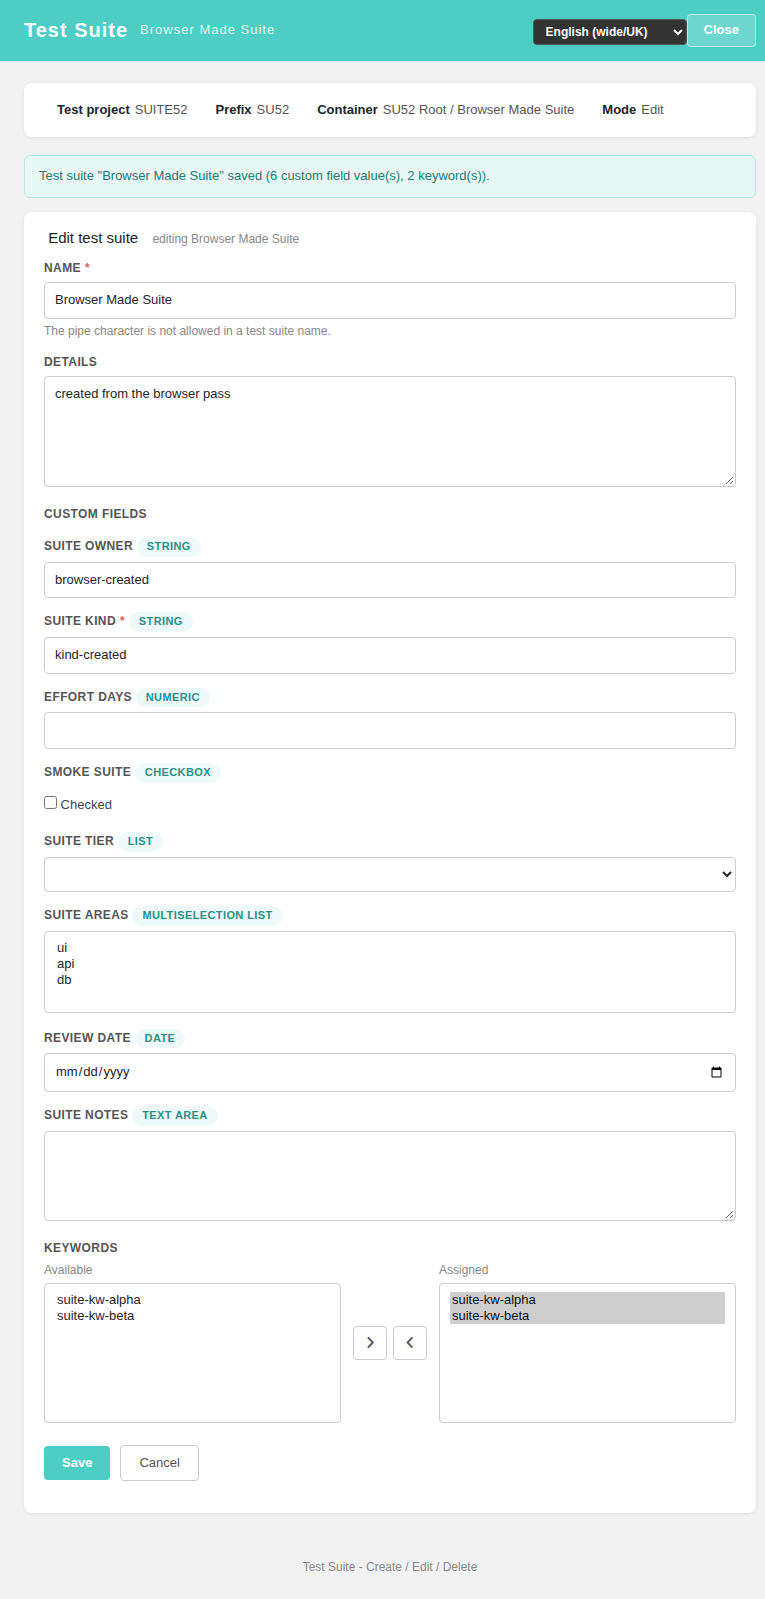This screenshot has width=765, height=1599.
Task: Click the Close button in header
Action: [x=721, y=30]
